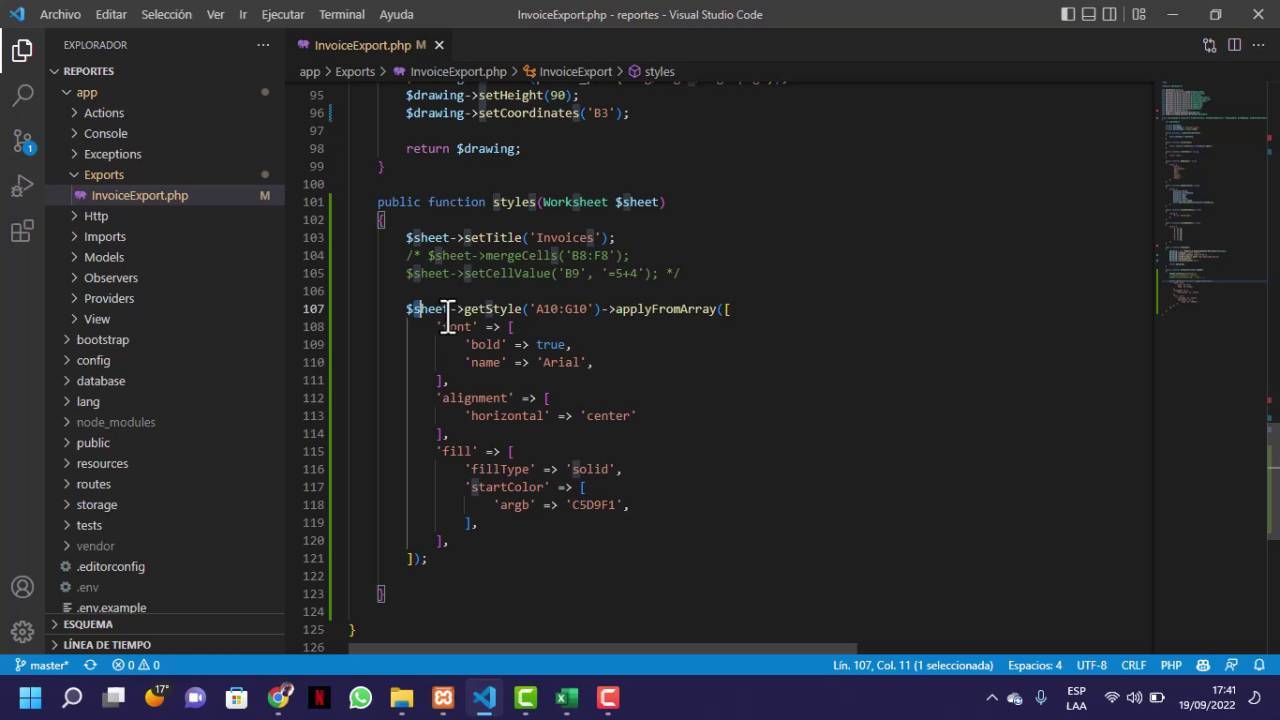The width and height of the screenshot is (1280, 720).
Task: Open the Terminal menu
Action: (341, 15)
